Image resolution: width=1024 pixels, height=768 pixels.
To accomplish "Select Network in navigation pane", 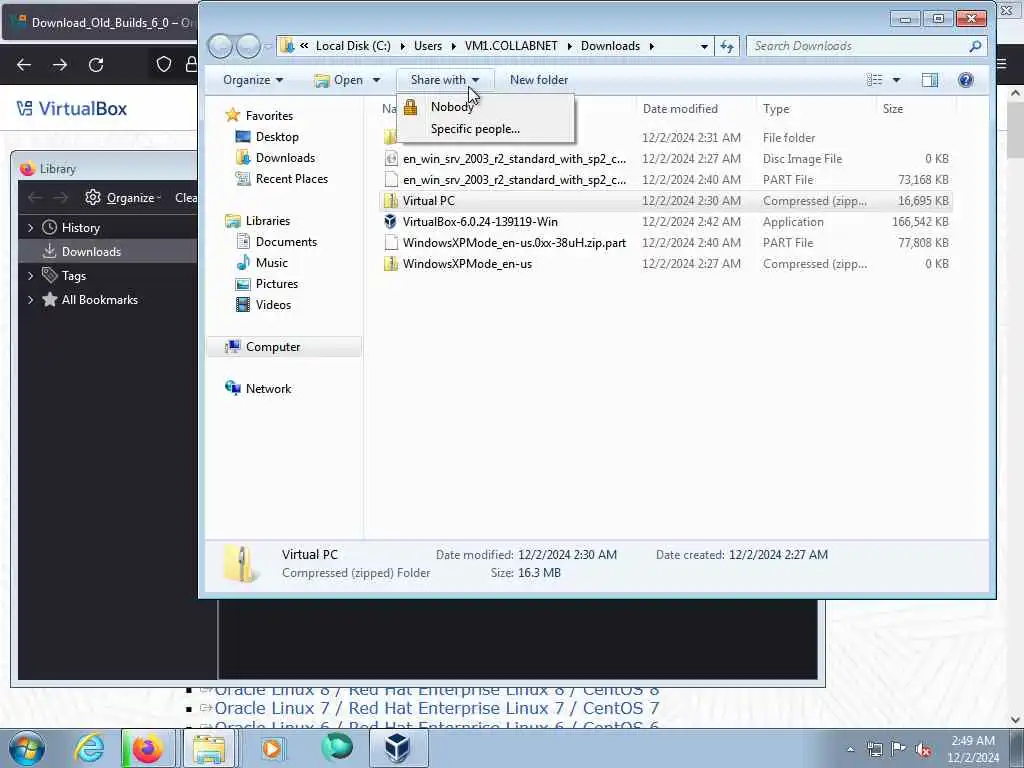I will (268, 389).
